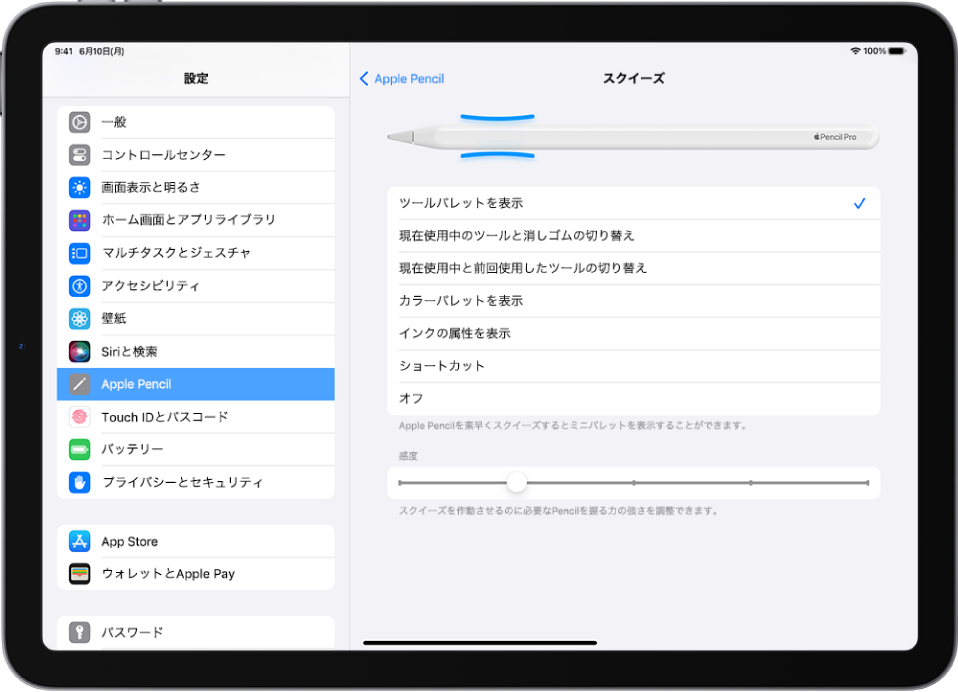The image size is (958, 692).
Task: Open マルチタスクとジェスチャ row
Action: (x=196, y=253)
